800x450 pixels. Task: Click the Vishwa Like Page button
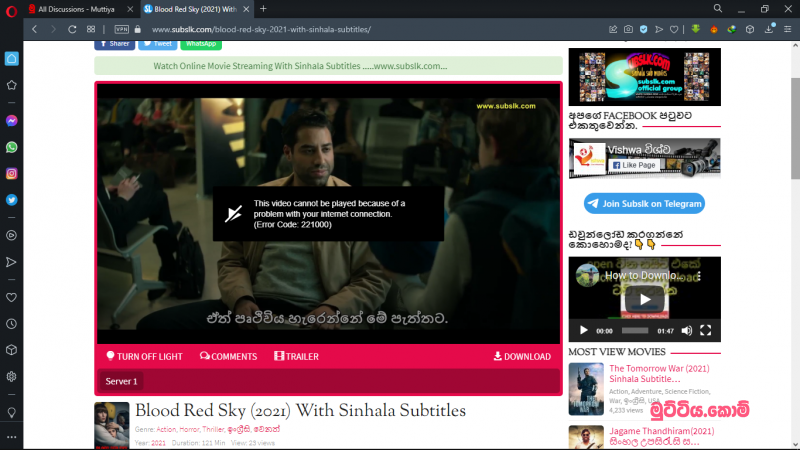(634, 165)
